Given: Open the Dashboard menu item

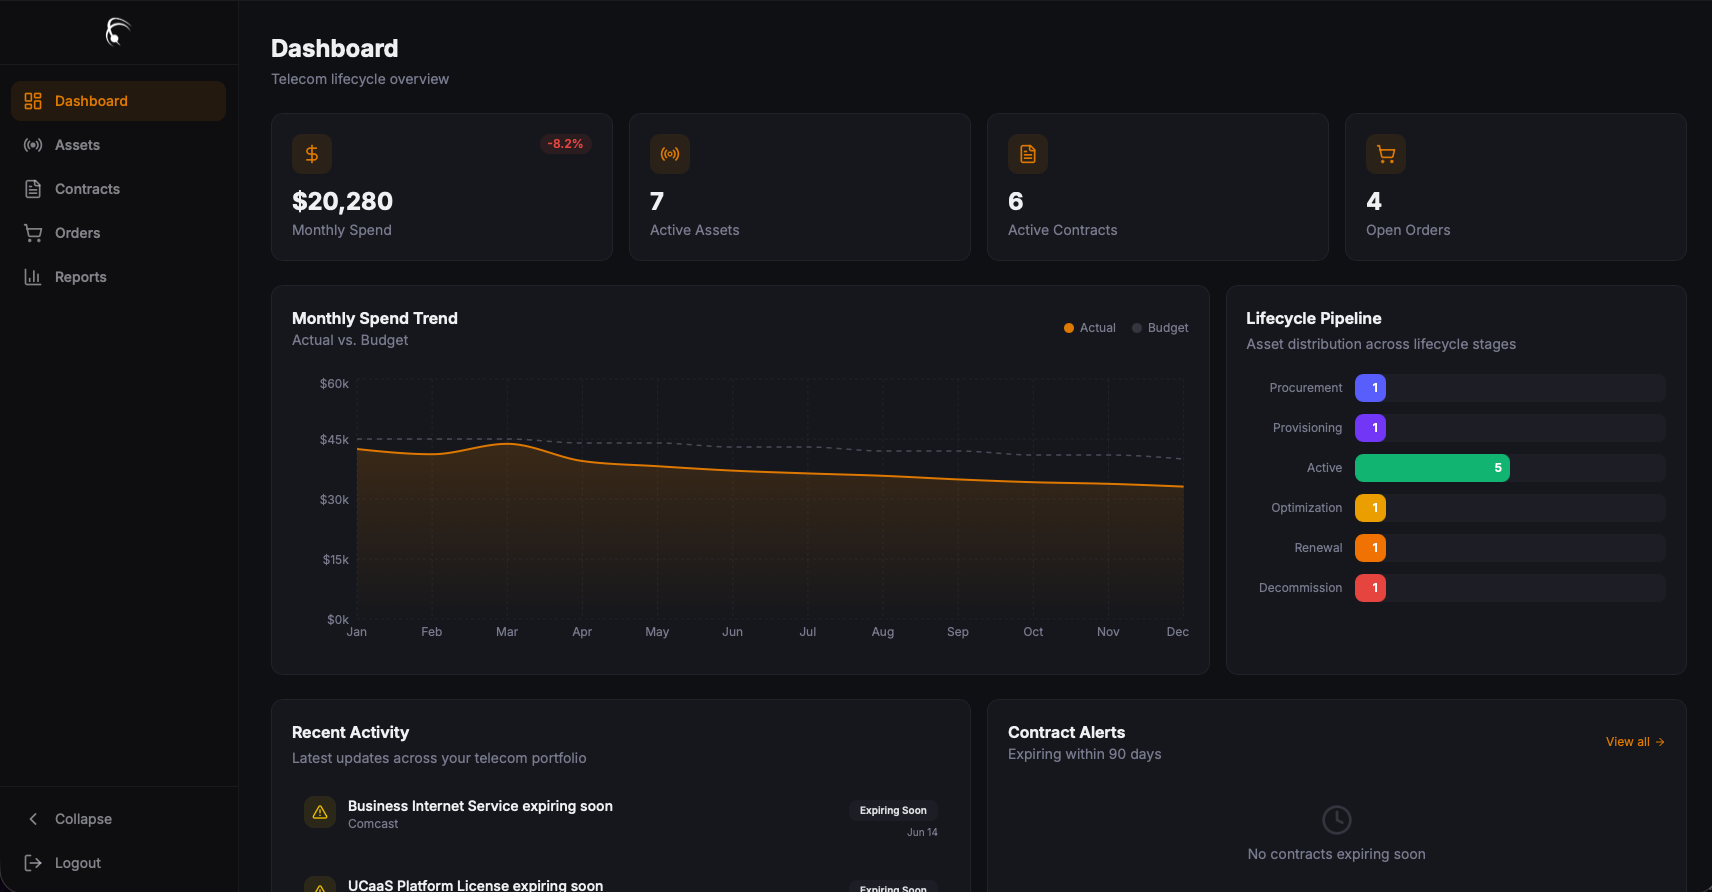Looking at the screenshot, I should coord(118,101).
